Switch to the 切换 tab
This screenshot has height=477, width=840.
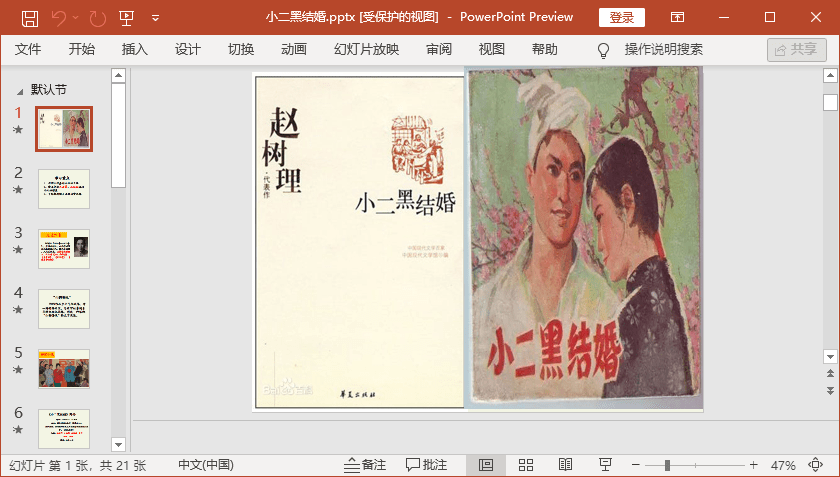241,49
